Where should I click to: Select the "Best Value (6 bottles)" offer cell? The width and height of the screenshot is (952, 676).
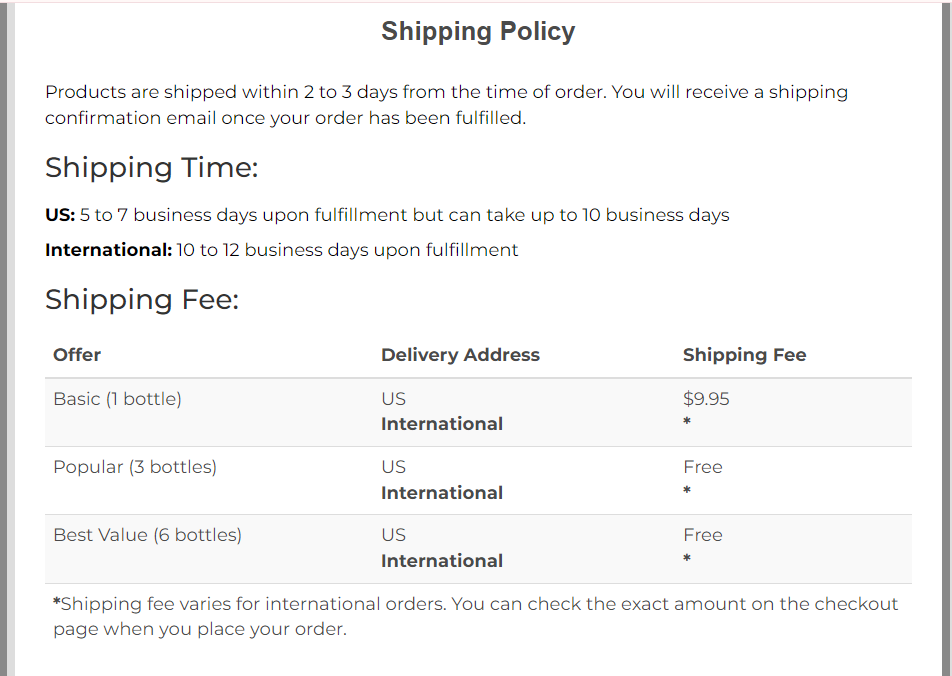pyautogui.click(x=147, y=535)
